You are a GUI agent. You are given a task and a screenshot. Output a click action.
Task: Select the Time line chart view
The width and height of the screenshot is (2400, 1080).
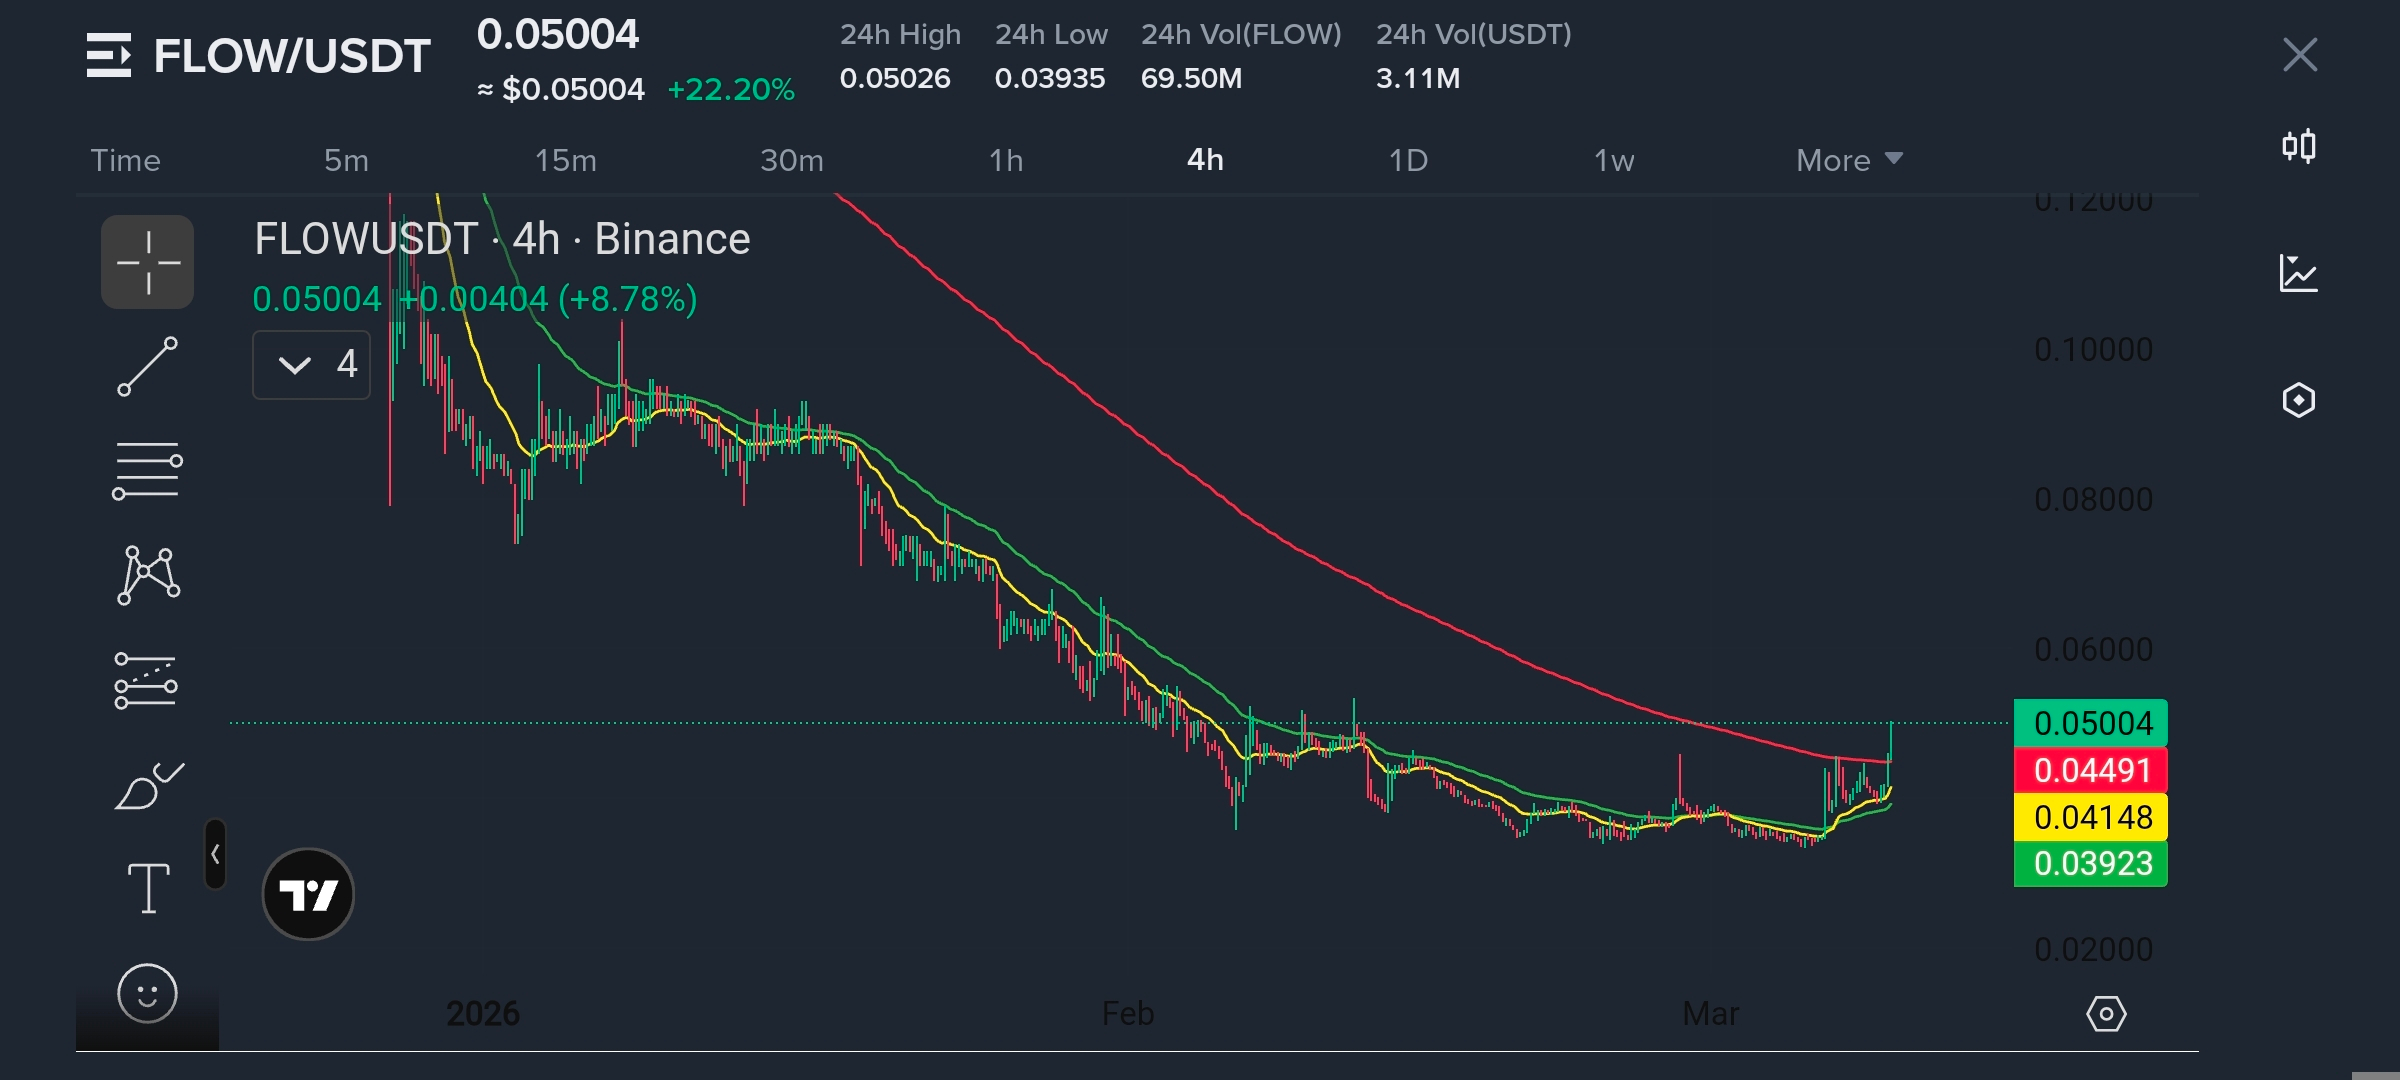point(126,160)
